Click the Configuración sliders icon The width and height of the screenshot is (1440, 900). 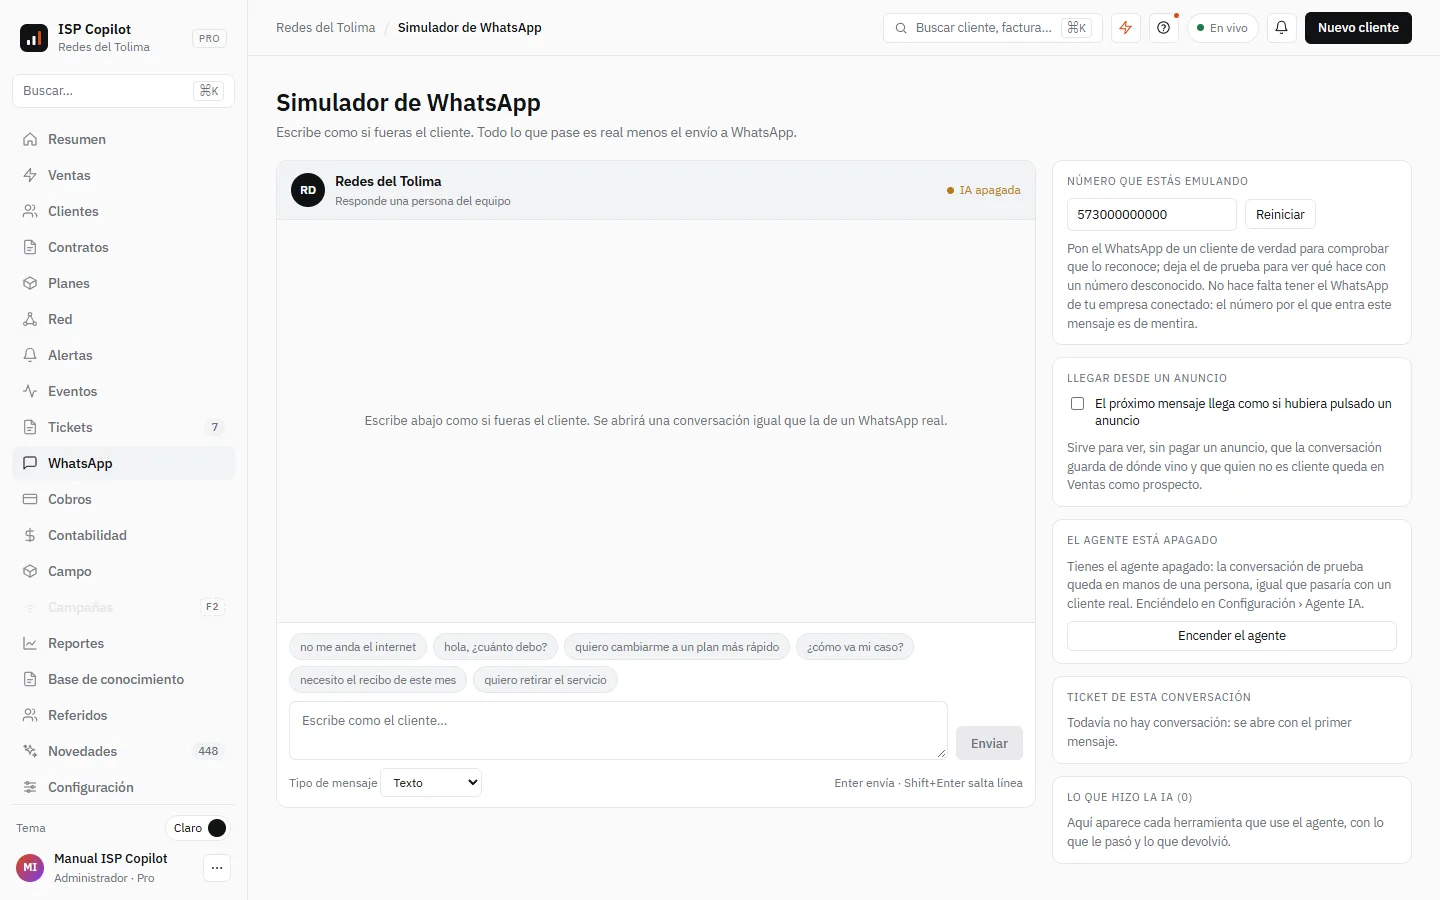coord(30,787)
